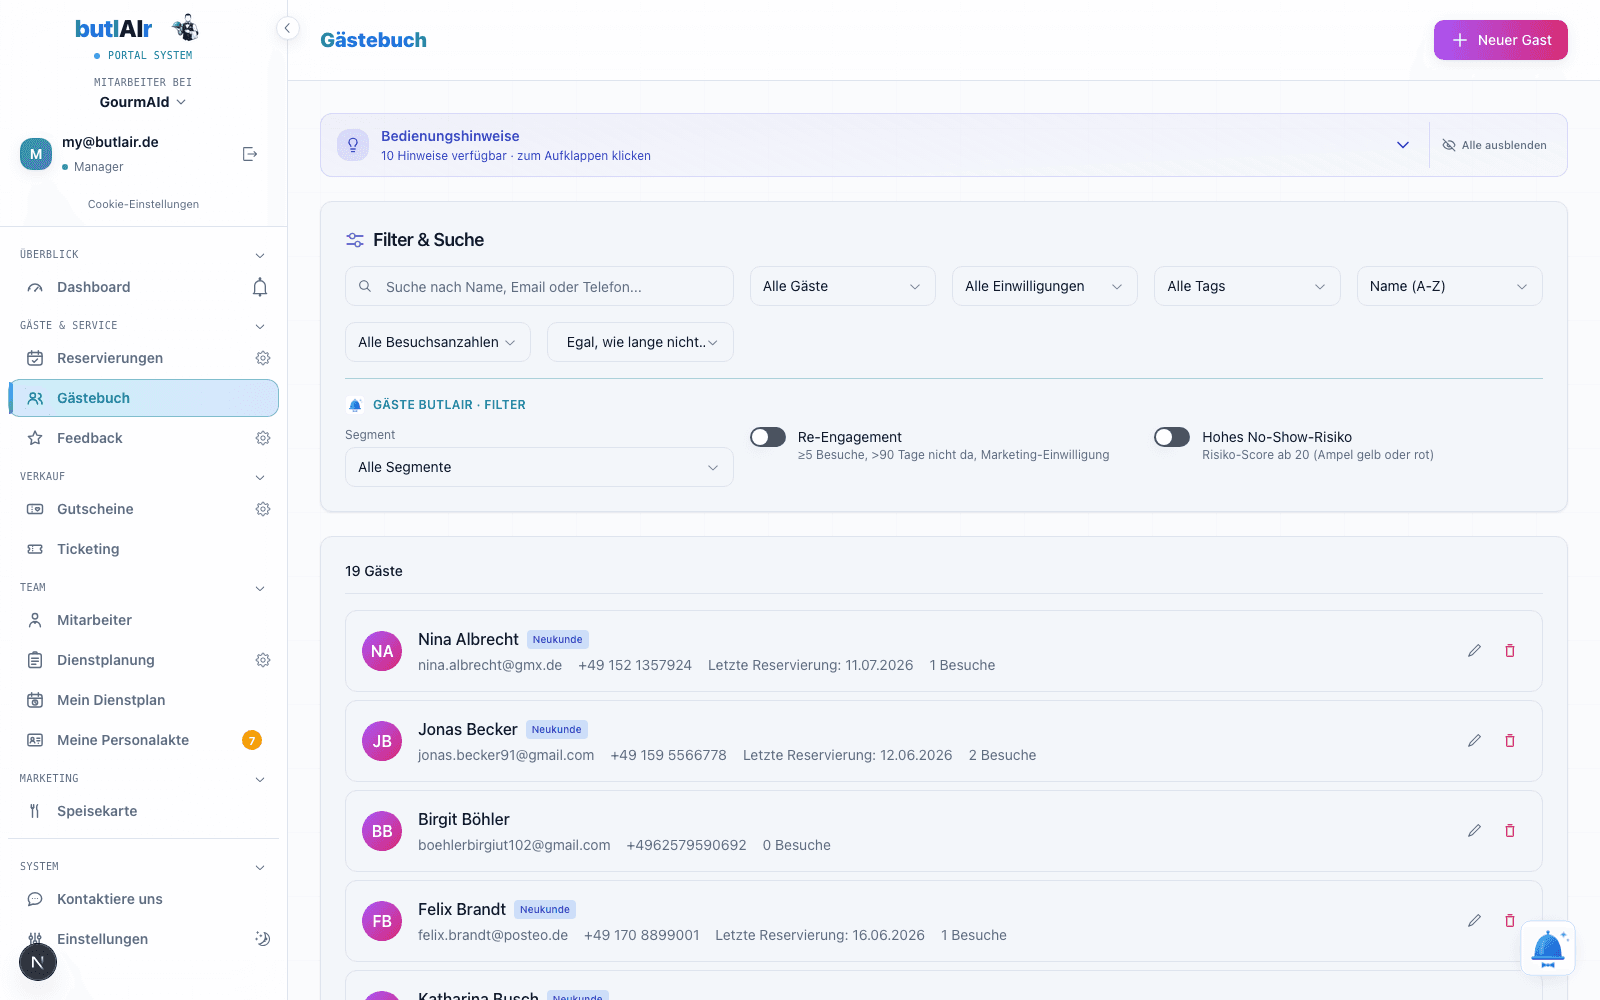Open the GourmAId restaurant switcher
The image size is (1600, 1000).
(x=143, y=102)
